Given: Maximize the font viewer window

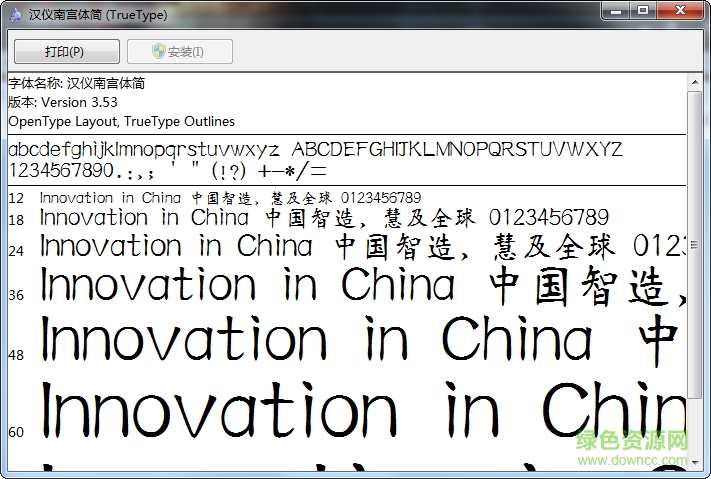Looking at the screenshot, I should [643, 11].
